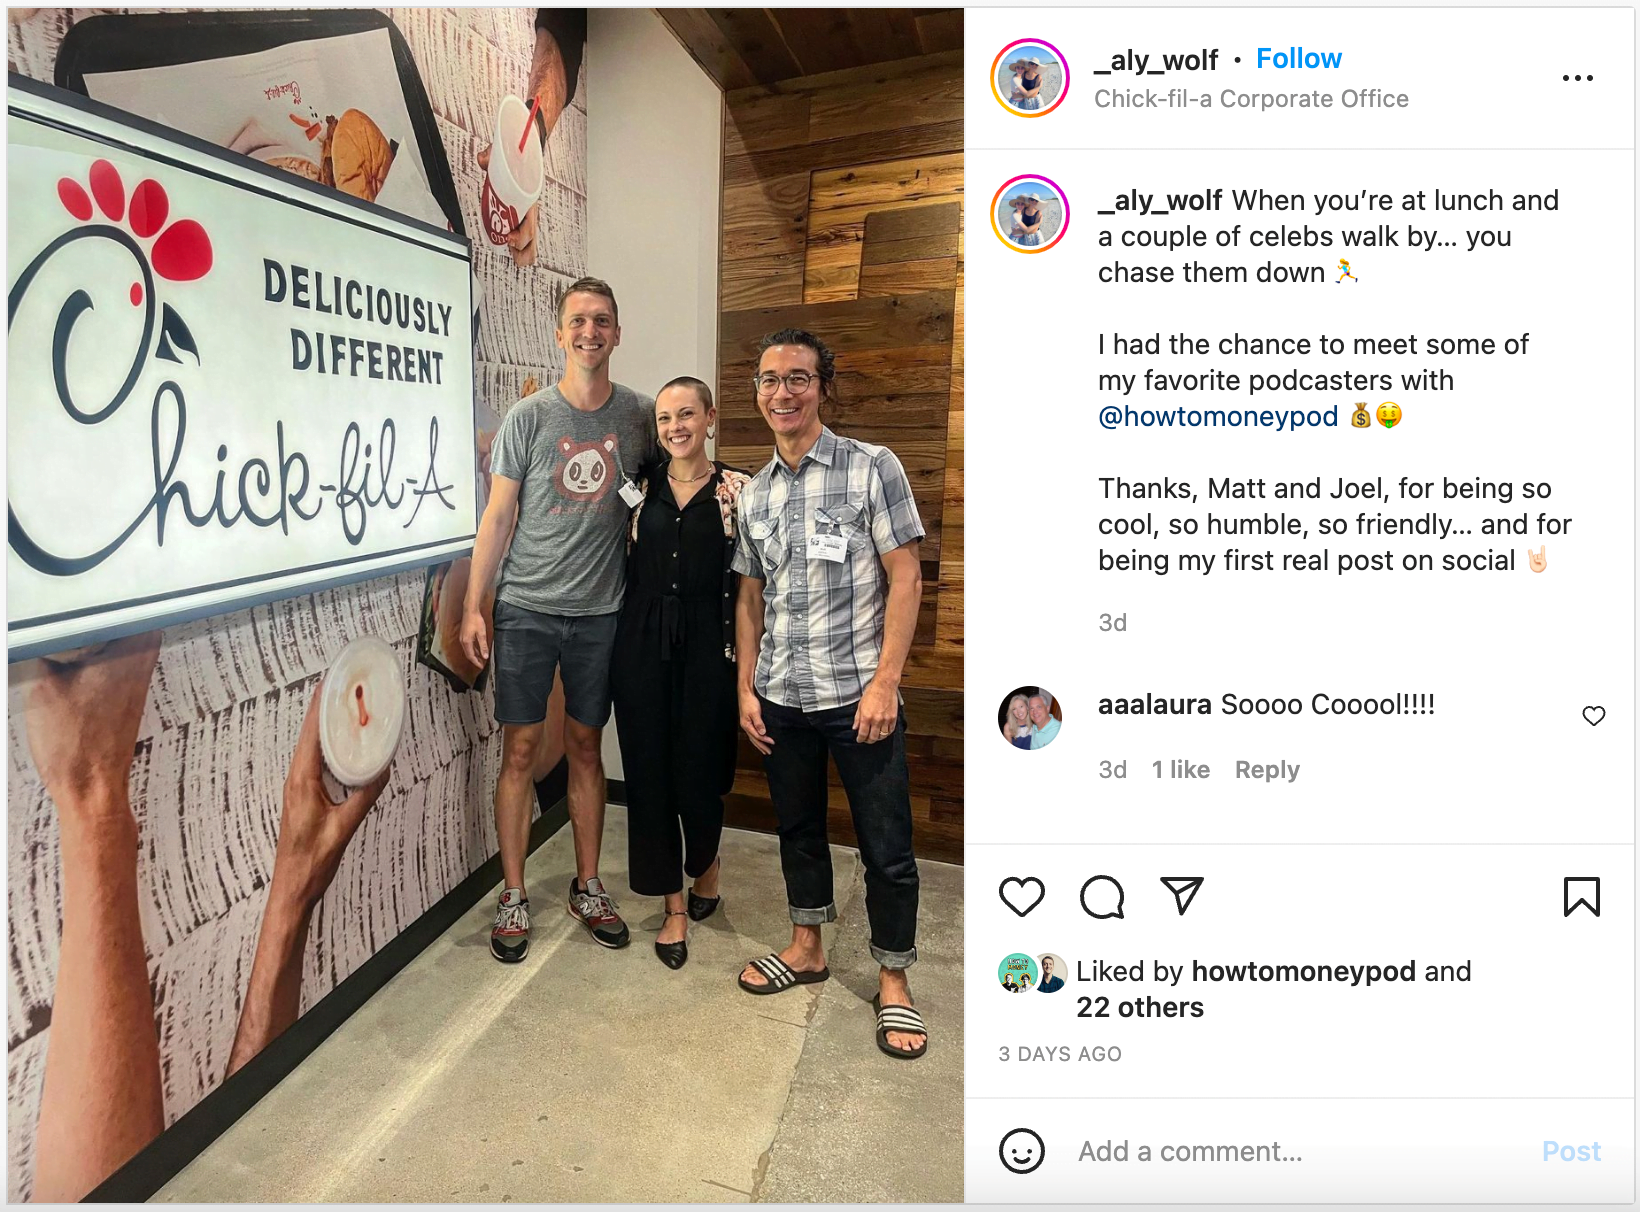Open comments via speech bubble icon

point(1102,897)
